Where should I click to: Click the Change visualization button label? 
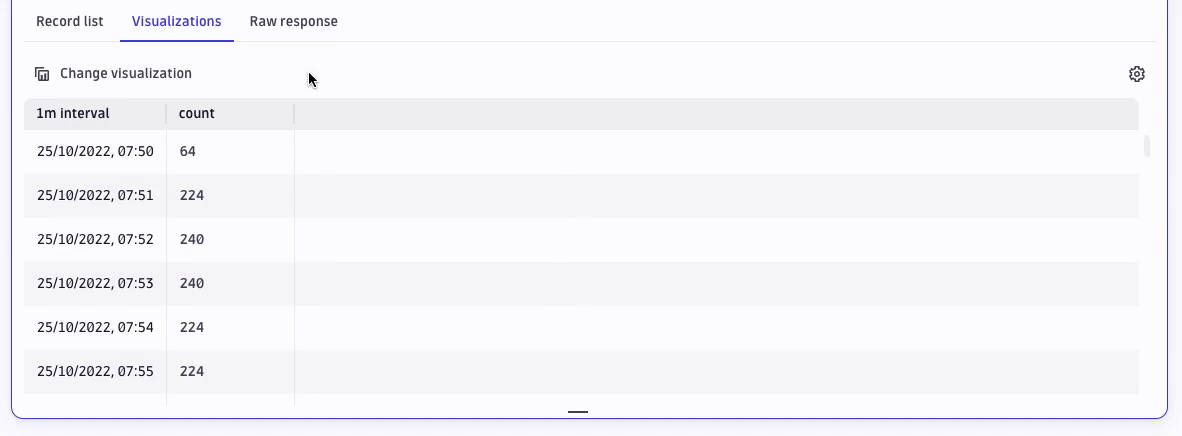[126, 73]
